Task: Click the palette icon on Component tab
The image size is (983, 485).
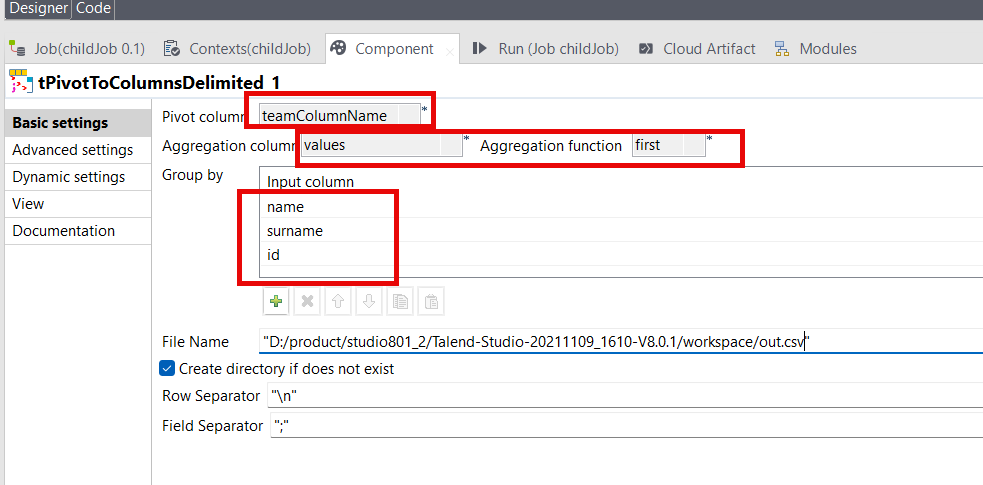Action: coord(338,48)
